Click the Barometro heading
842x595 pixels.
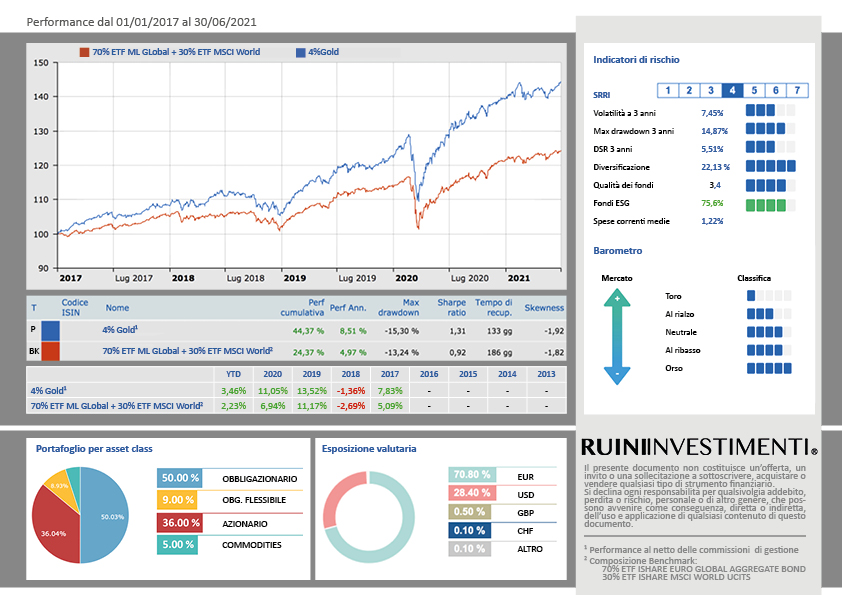click(x=618, y=251)
